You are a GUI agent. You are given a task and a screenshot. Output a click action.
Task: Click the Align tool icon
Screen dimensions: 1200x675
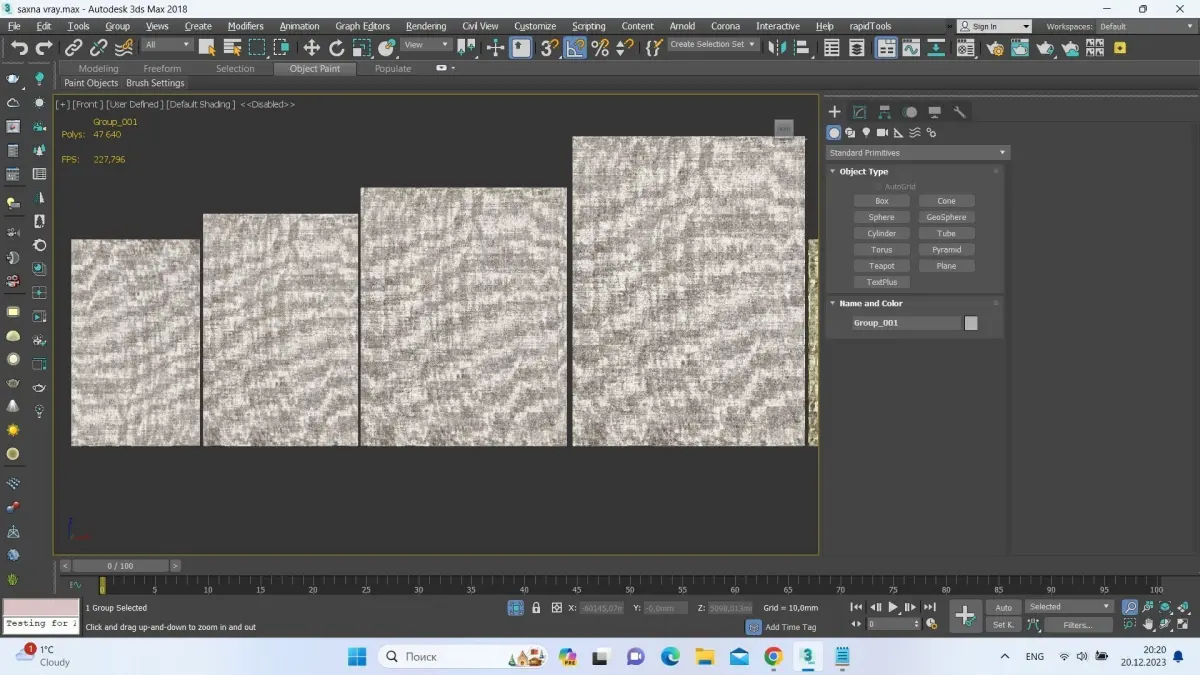tap(803, 47)
